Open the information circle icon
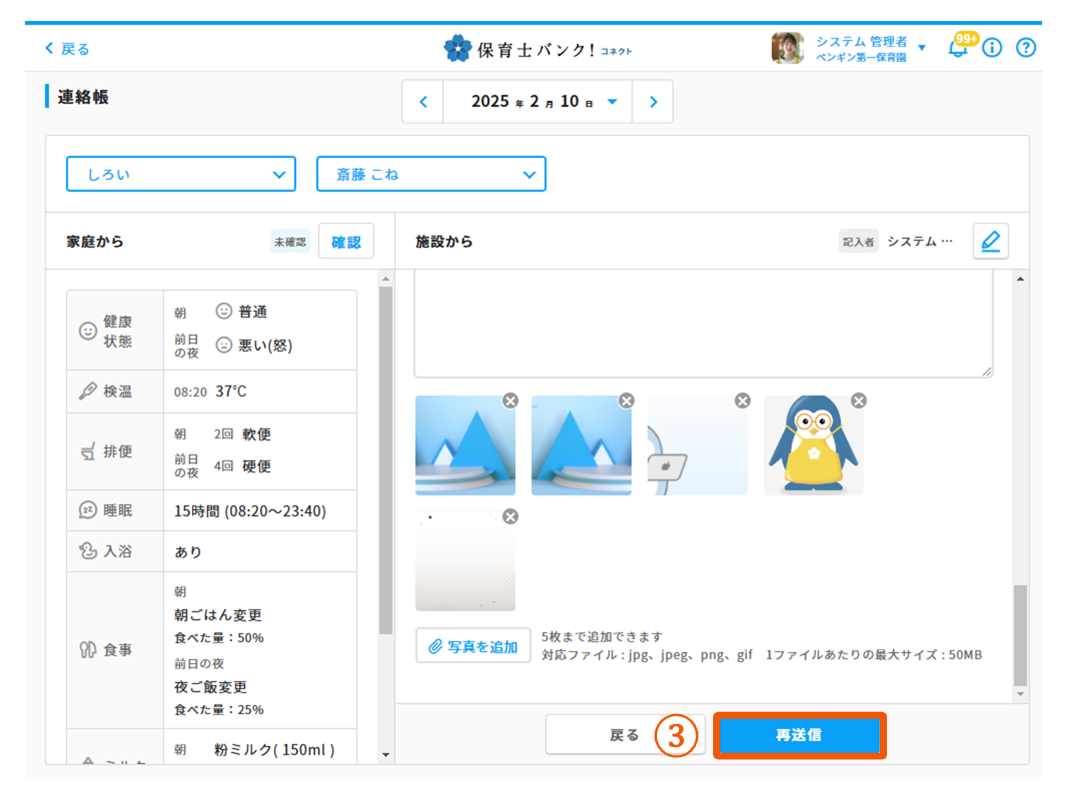 click(x=992, y=48)
